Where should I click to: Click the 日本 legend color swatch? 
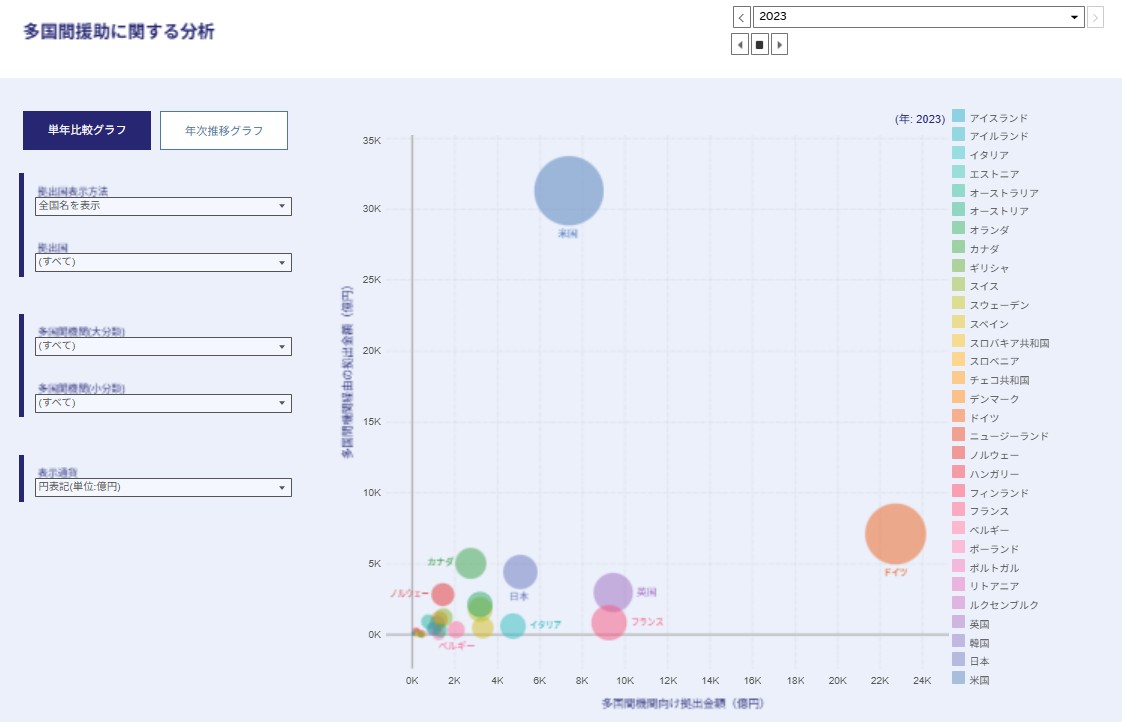[x=958, y=660]
